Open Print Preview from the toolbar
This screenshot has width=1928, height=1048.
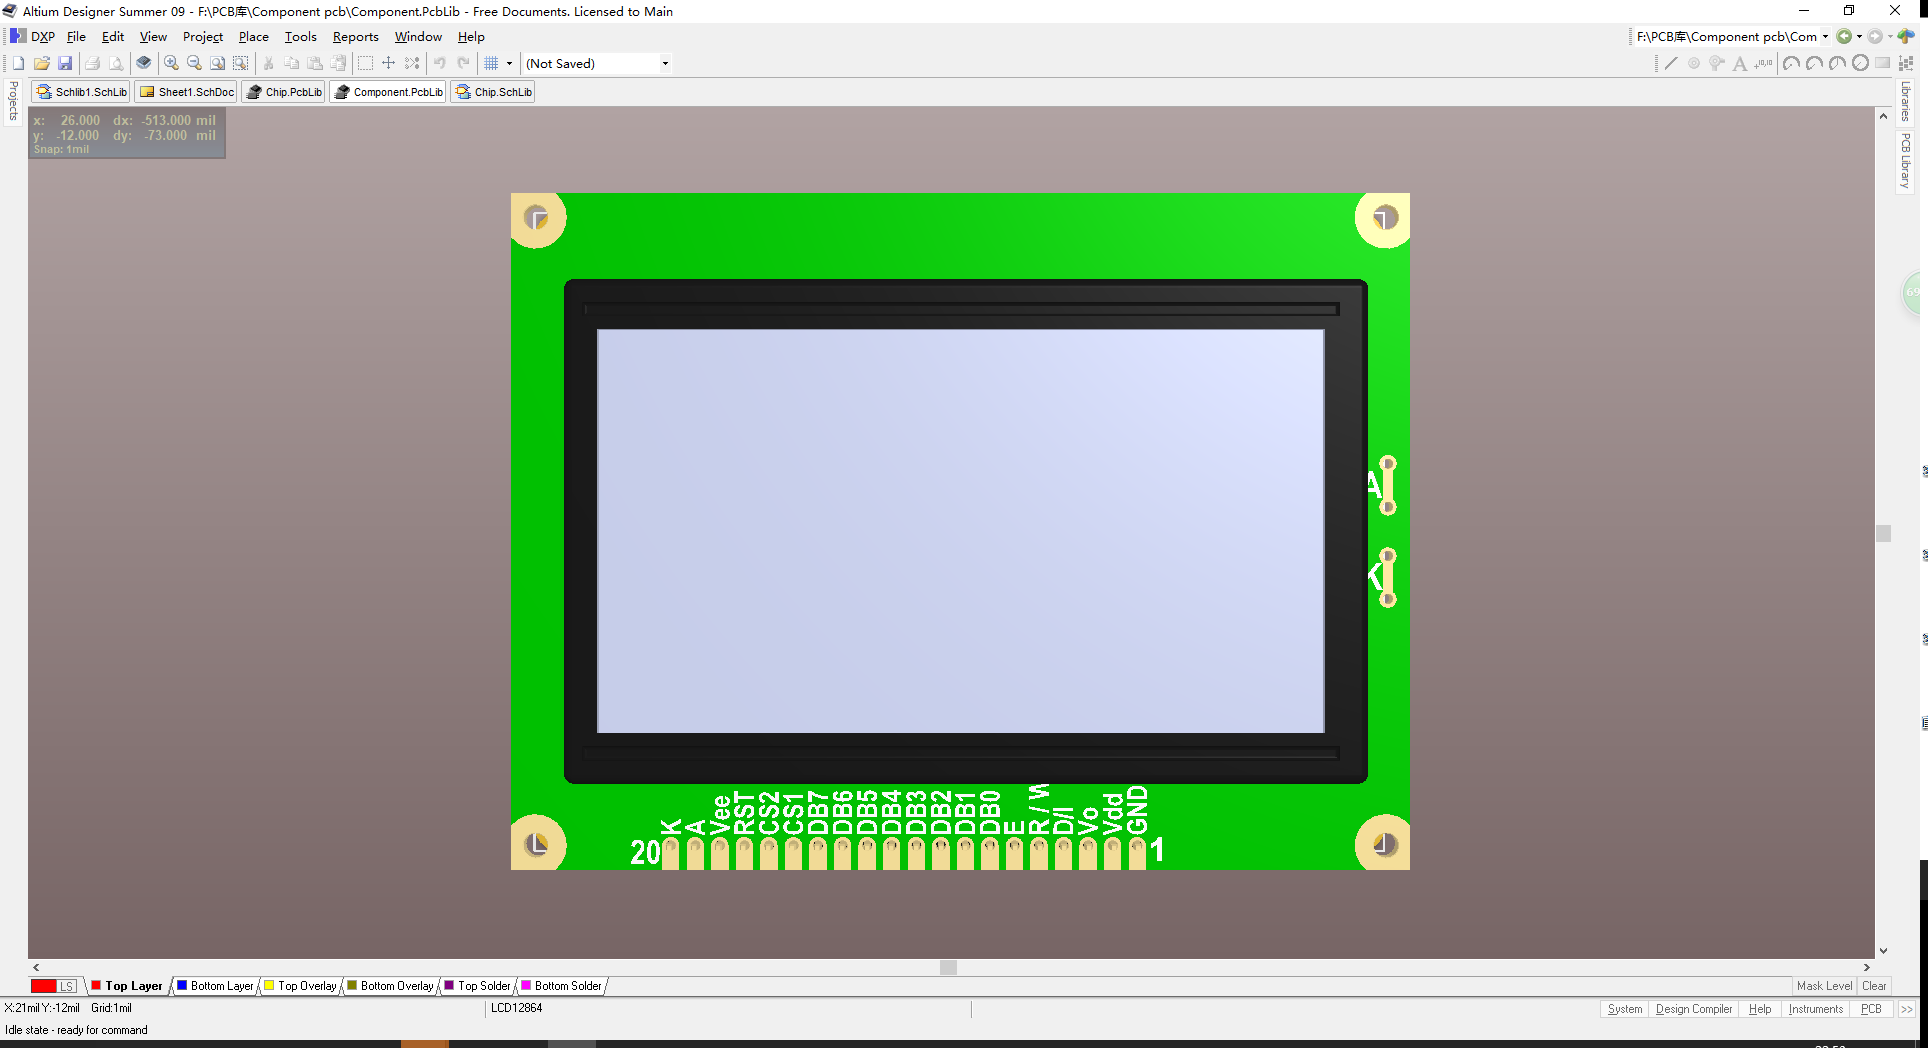(x=116, y=63)
